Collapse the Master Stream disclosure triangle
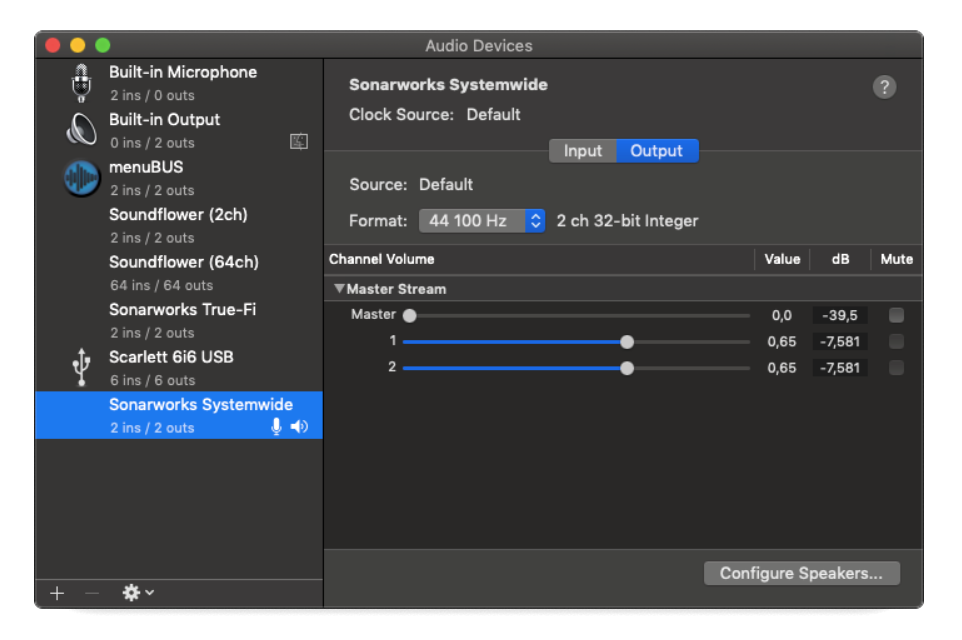Viewport: 962px width, 640px height. click(x=339, y=288)
